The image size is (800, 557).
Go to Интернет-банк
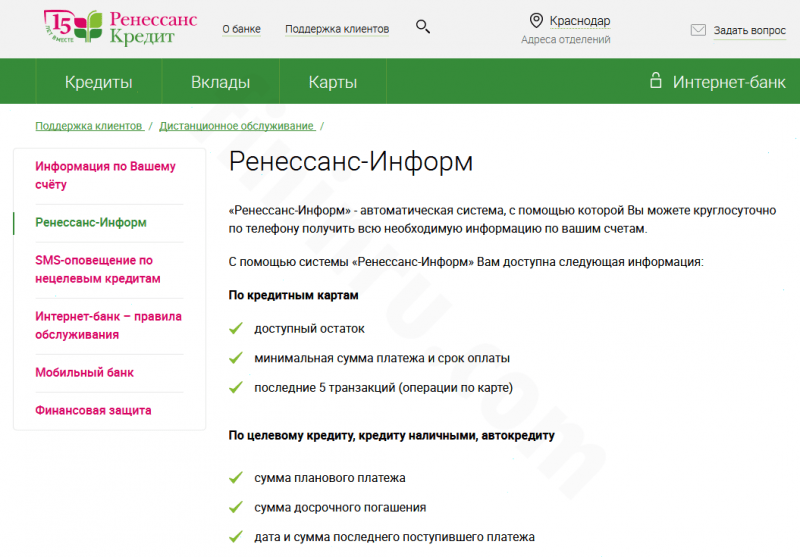click(729, 82)
